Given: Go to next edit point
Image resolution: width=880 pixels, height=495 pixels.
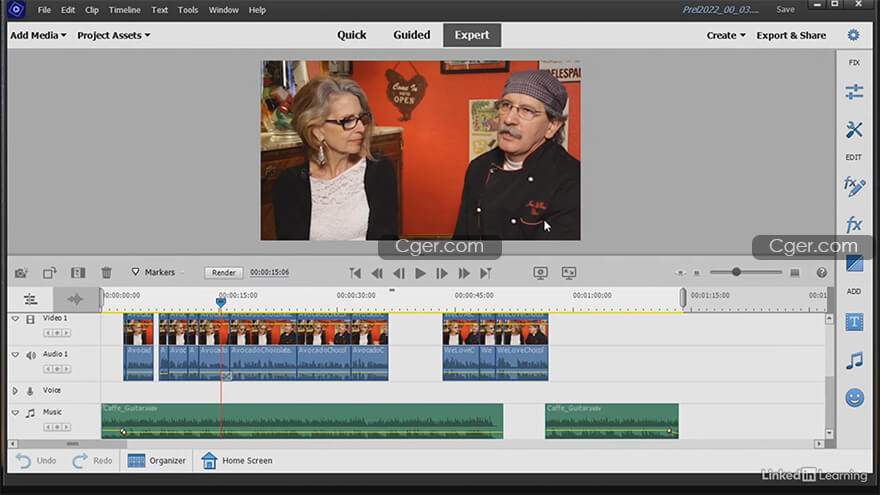Looking at the screenshot, I should [x=485, y=273].
